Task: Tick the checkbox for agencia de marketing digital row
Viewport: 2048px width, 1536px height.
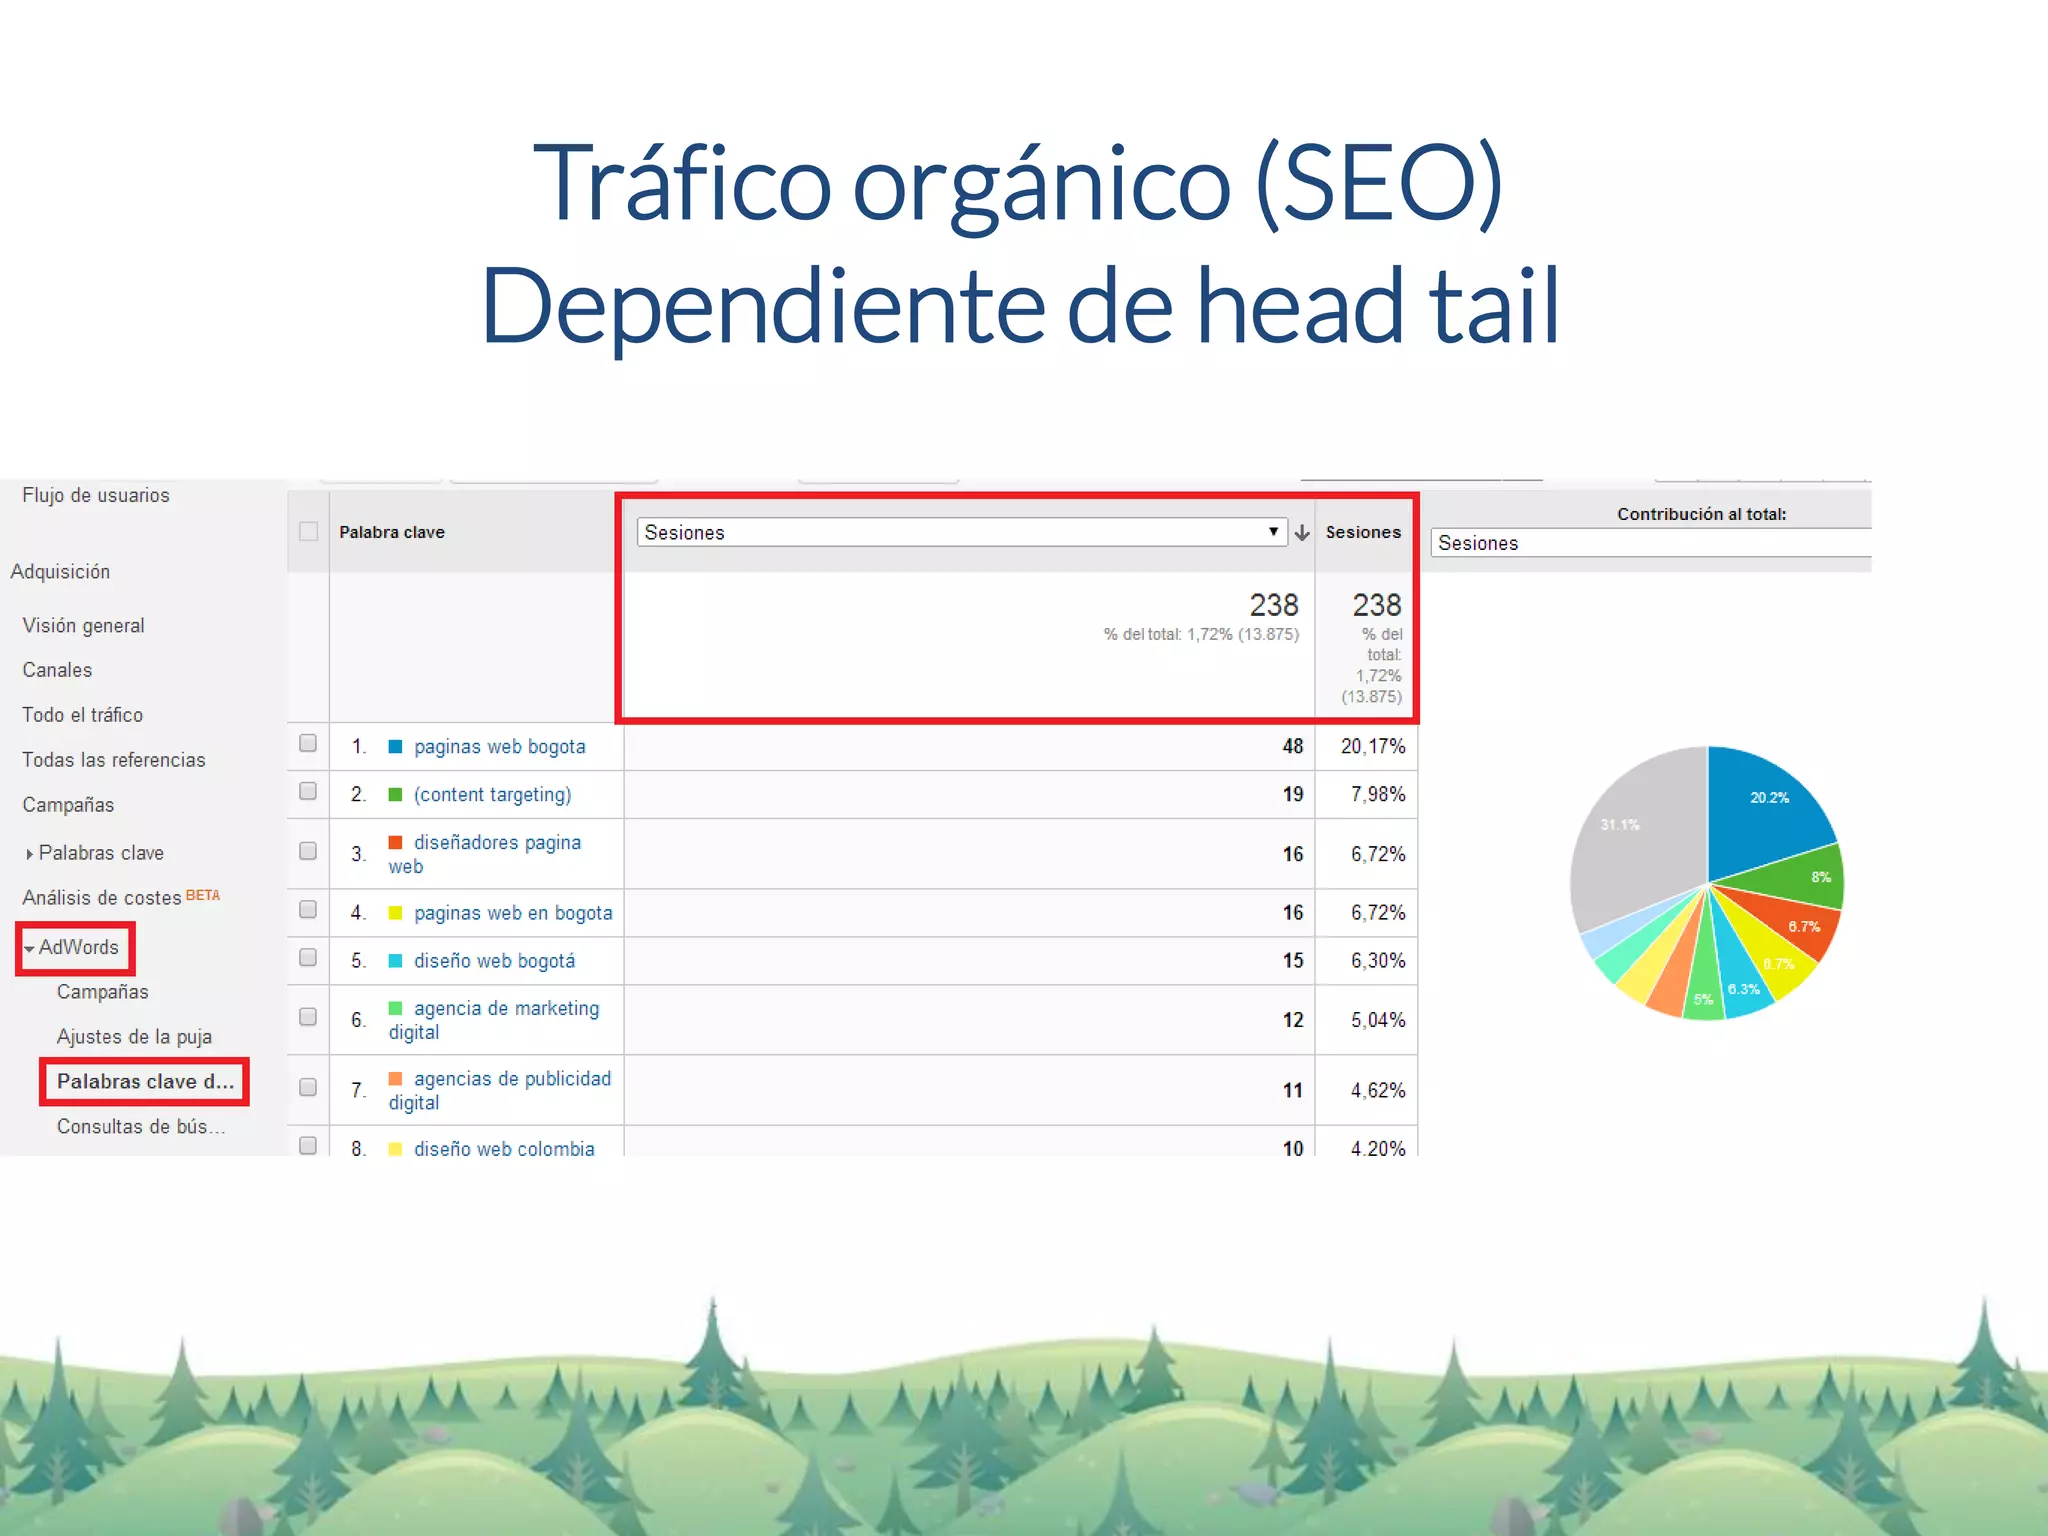Action: click(308, 1017)
